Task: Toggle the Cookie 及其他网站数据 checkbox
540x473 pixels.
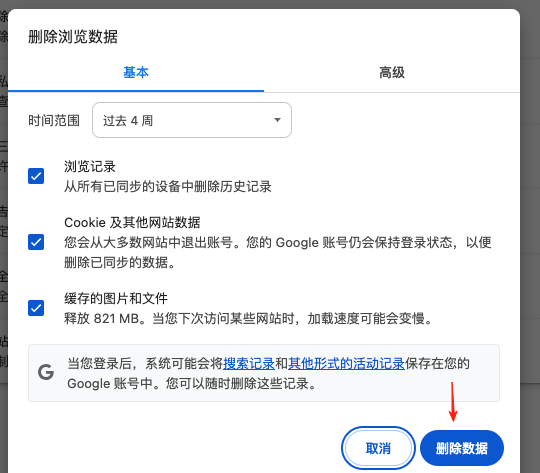Action: [x=36, y=242]
